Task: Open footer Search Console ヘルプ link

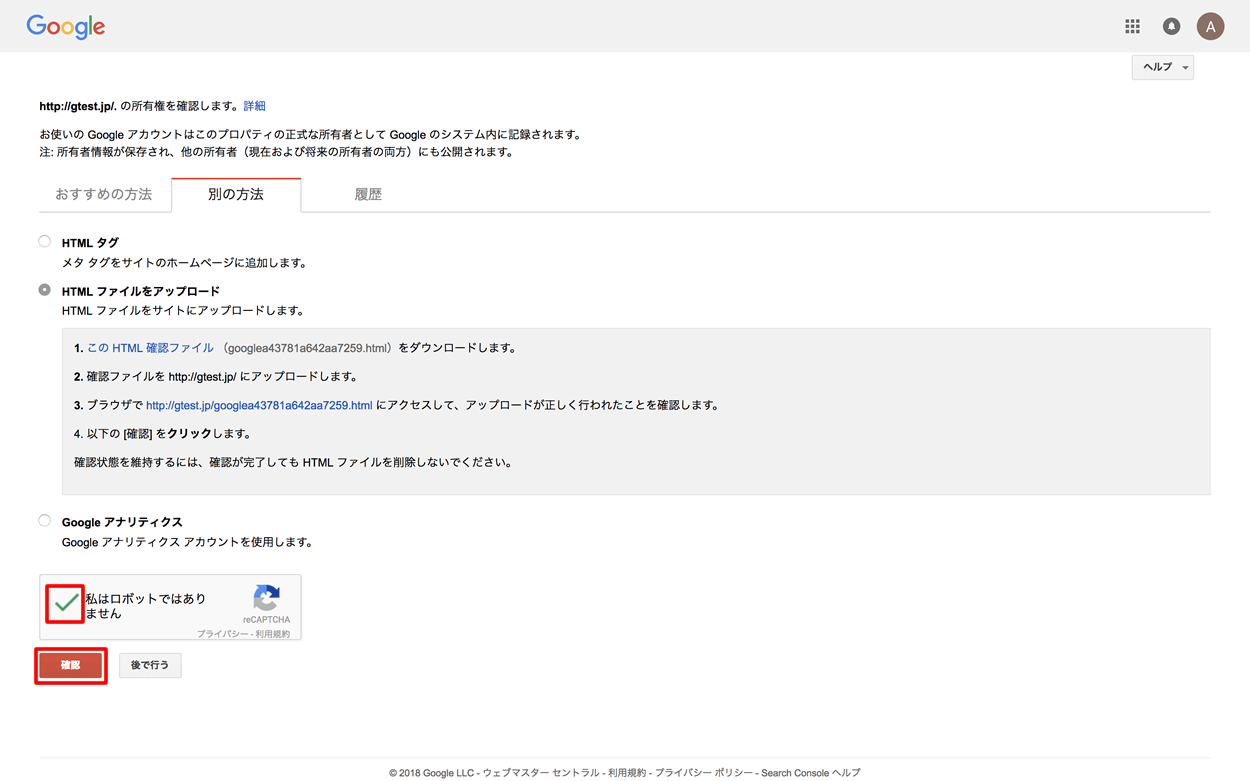Action: click(x=811, y=773)
